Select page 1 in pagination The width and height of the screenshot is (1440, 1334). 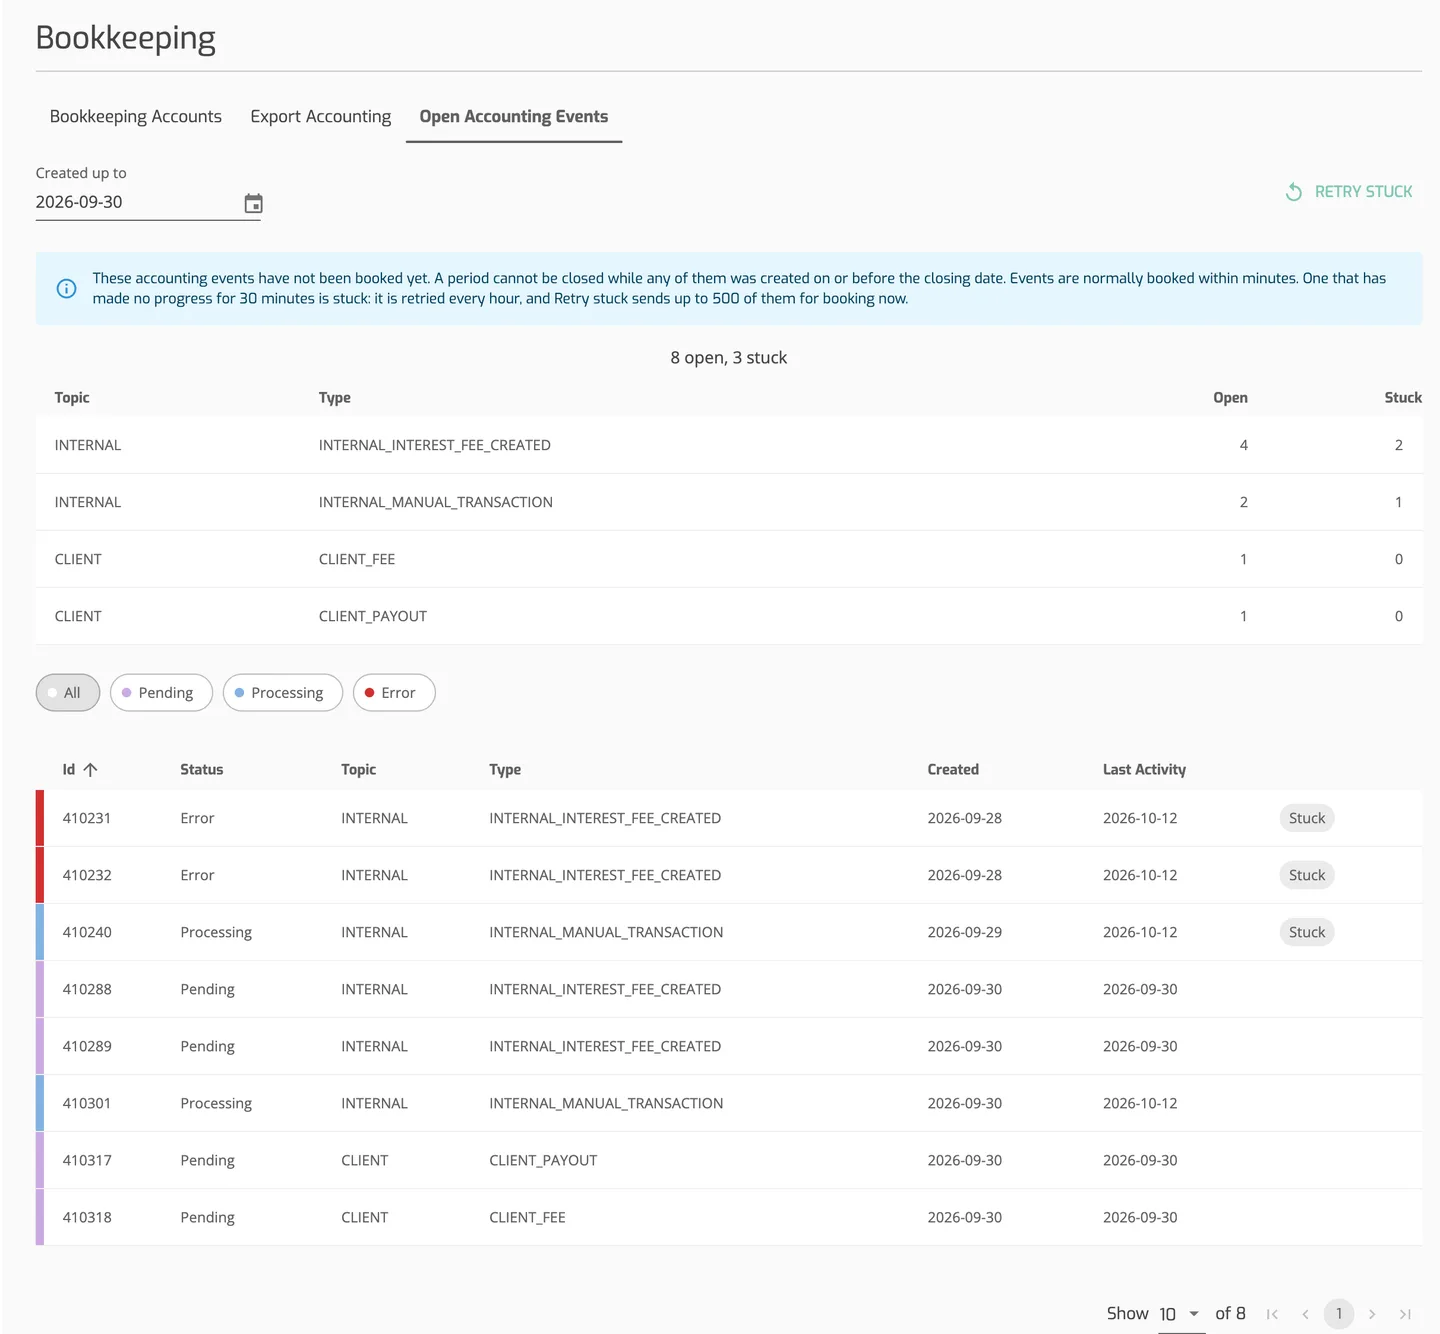[x=1339, y=1314]
